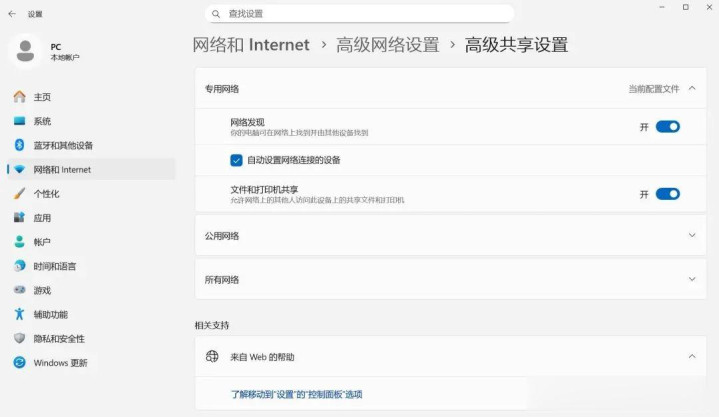Click the search magnifier icon
The width and height of the screenshot is (719, 417).
point(216,14)
